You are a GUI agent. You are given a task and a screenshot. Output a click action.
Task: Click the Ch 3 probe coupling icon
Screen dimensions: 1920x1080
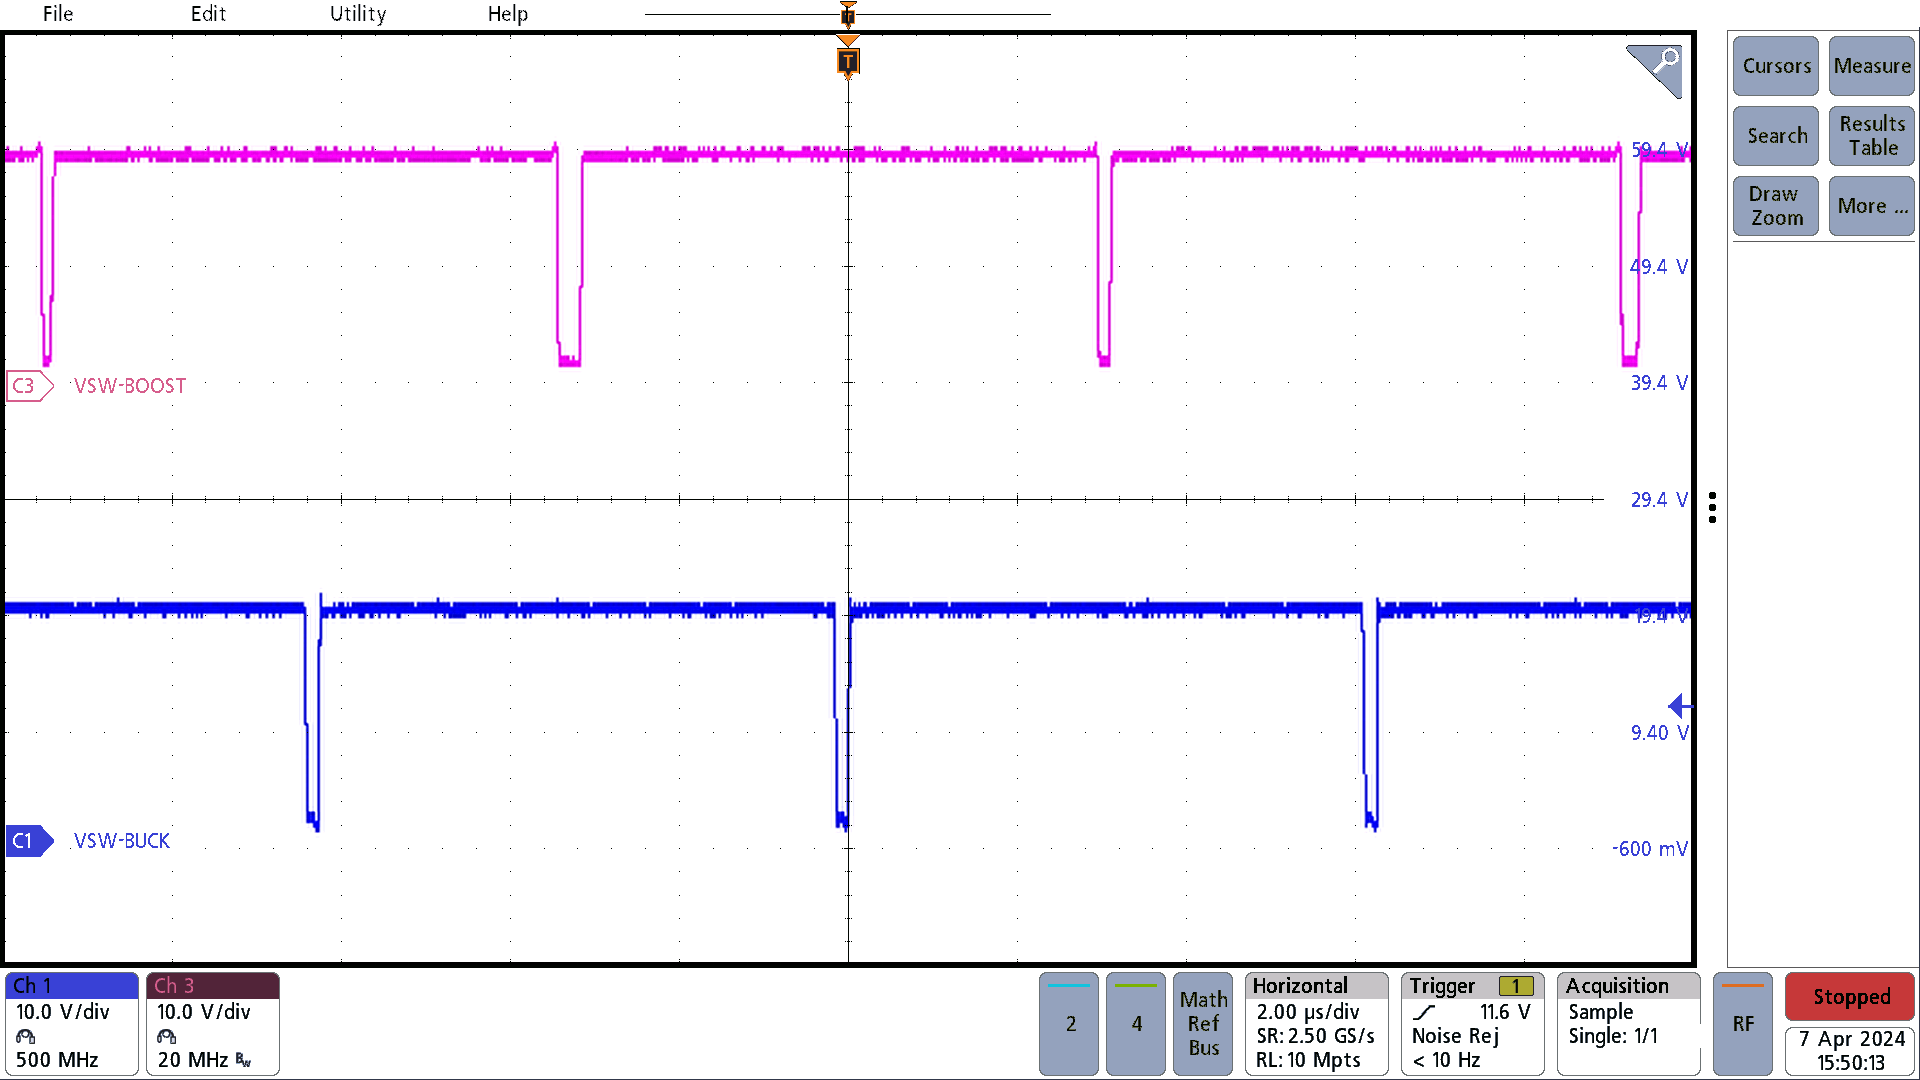tap(167, 1037)
